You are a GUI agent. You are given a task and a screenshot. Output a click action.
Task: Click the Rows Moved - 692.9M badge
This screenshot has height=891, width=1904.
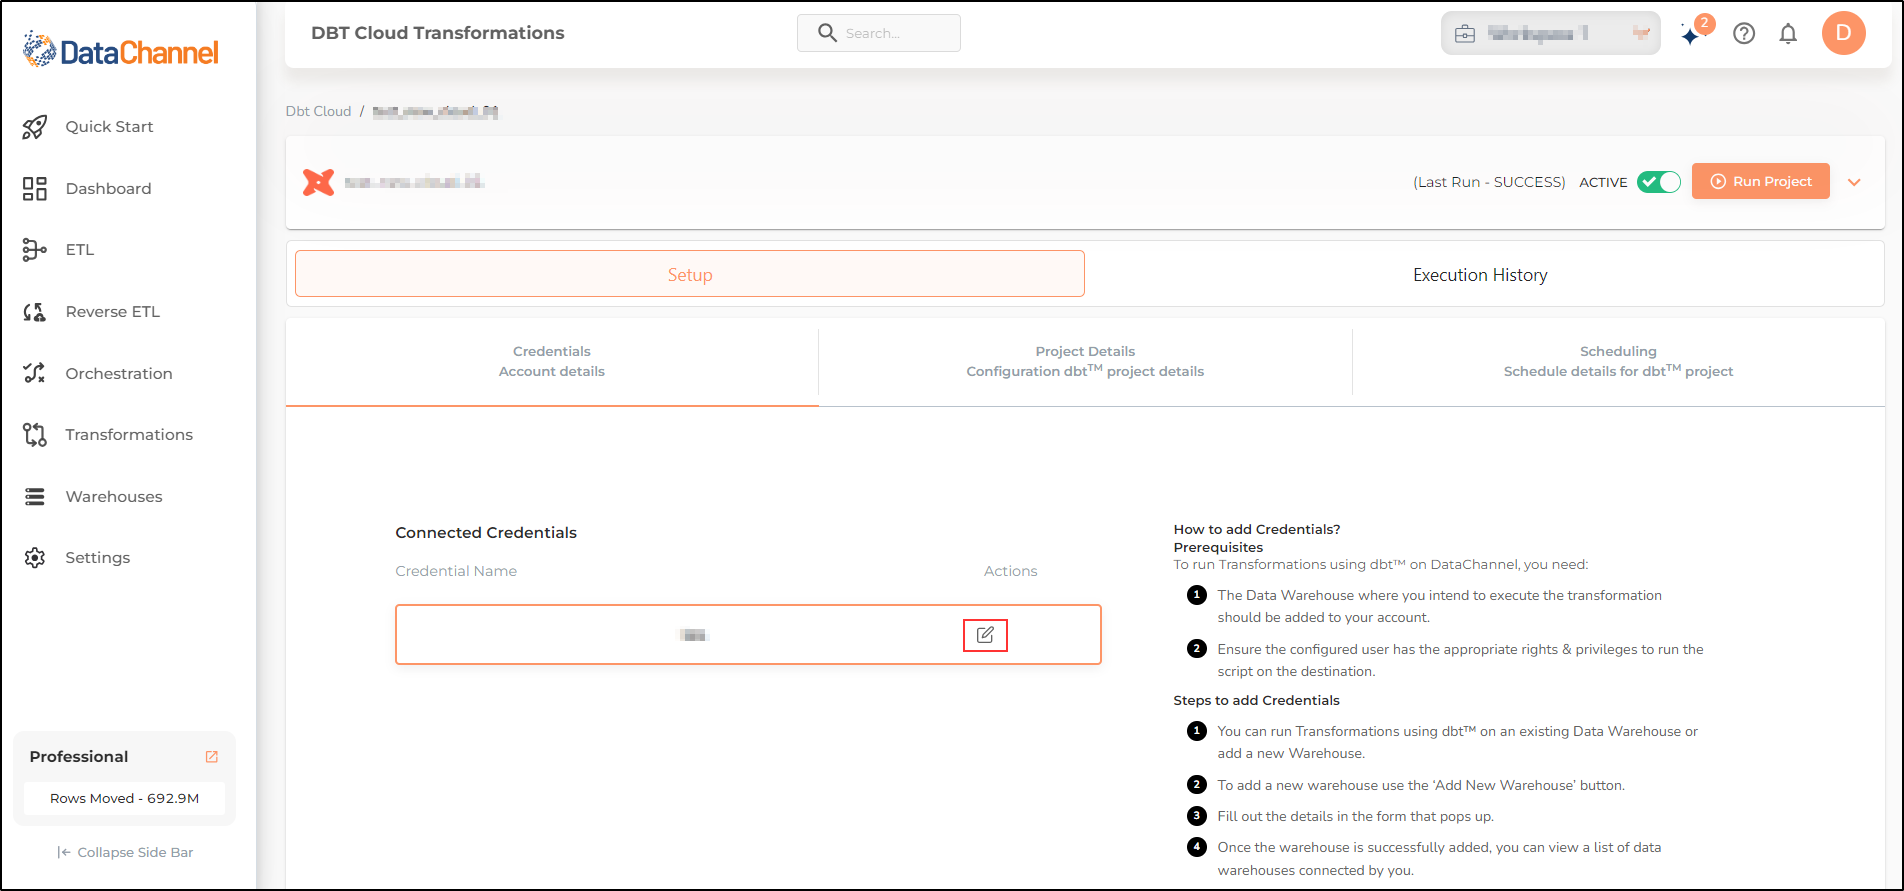coord(125,798)
